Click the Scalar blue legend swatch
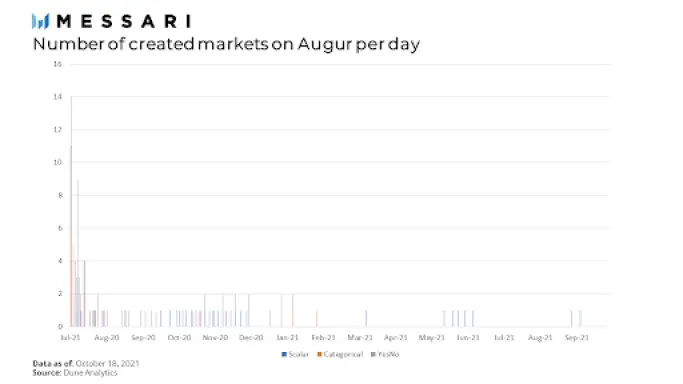The width and height of the screenshot is (683, 384). (x=284, y=354)
